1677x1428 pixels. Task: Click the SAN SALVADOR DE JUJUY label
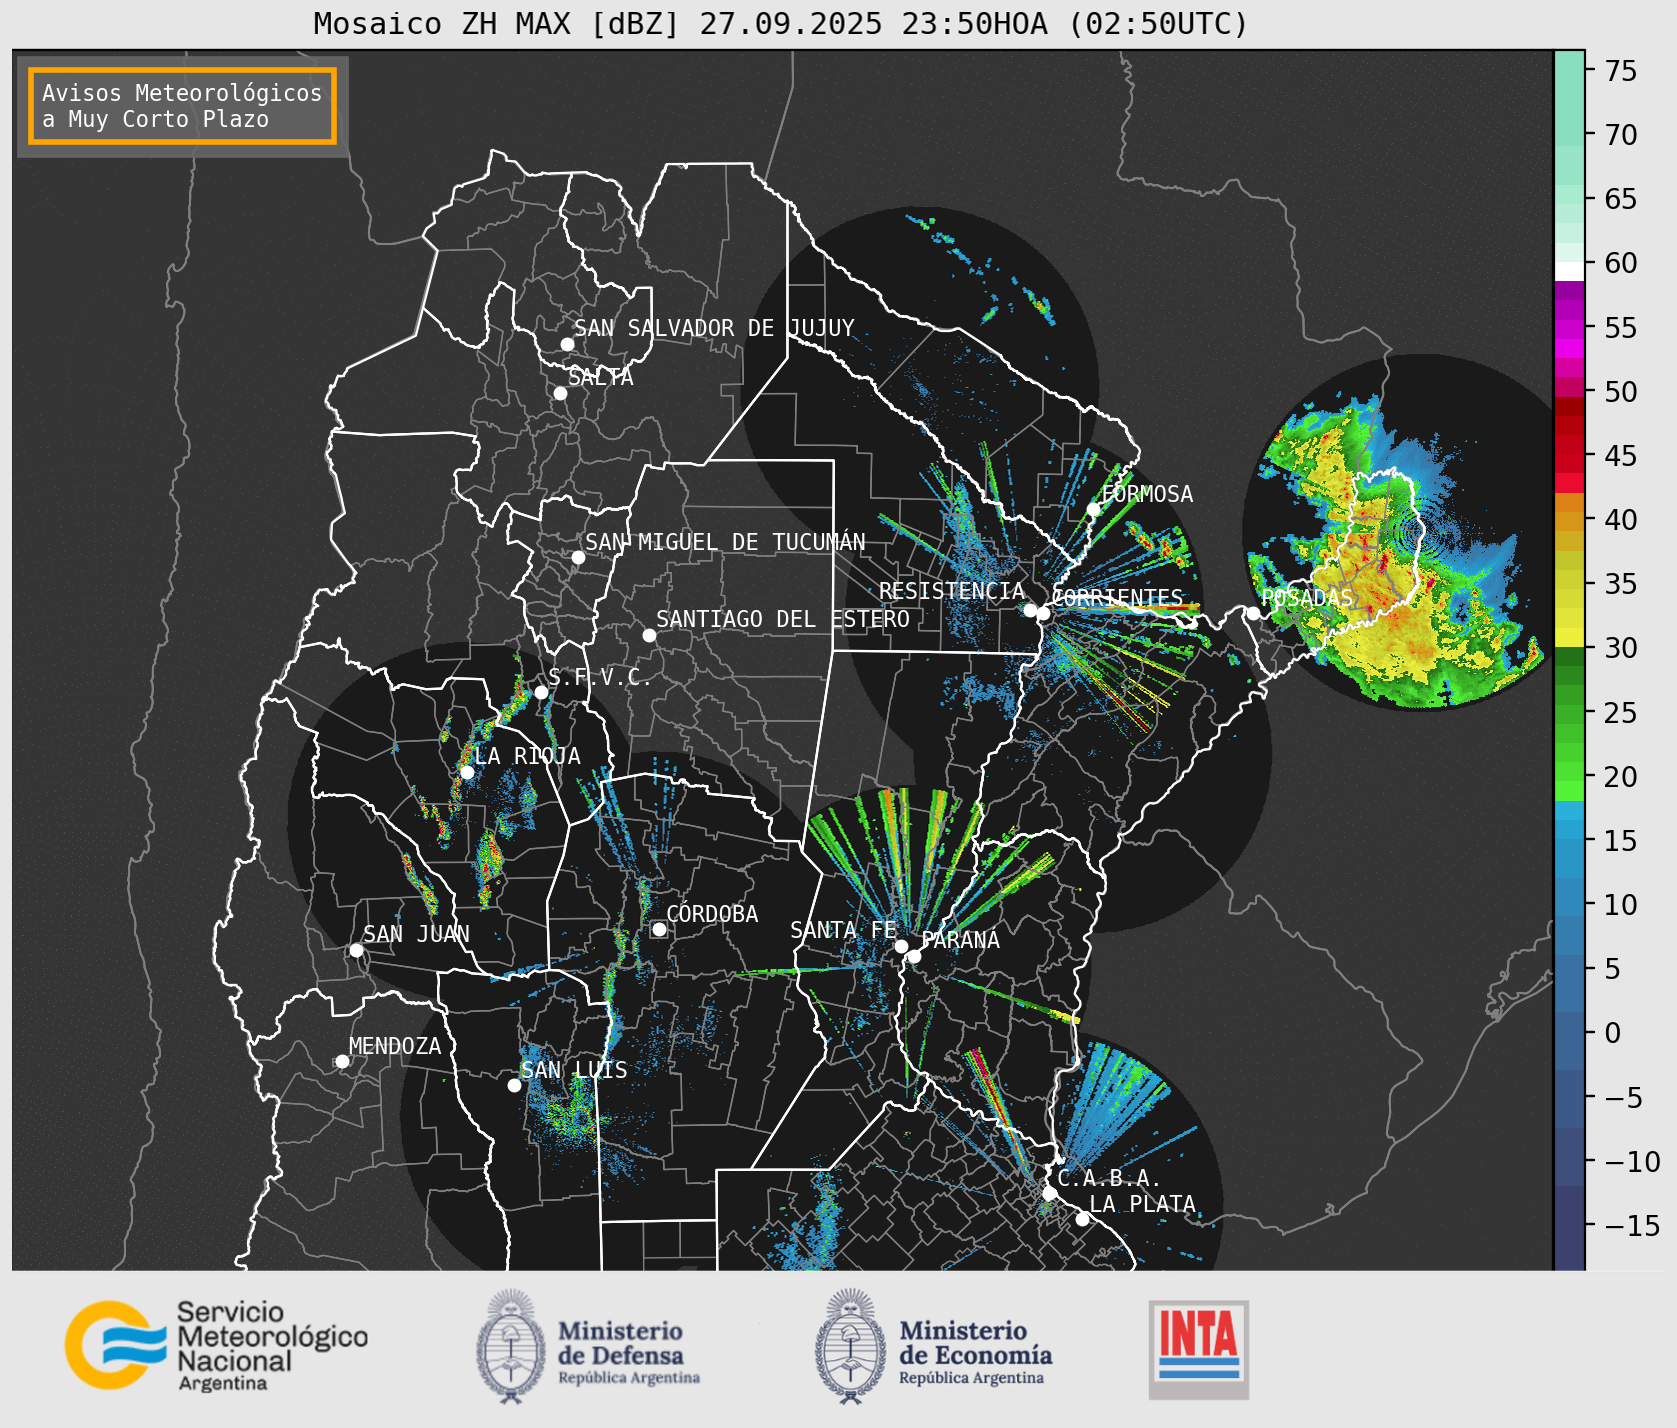[x=714, y=328]
